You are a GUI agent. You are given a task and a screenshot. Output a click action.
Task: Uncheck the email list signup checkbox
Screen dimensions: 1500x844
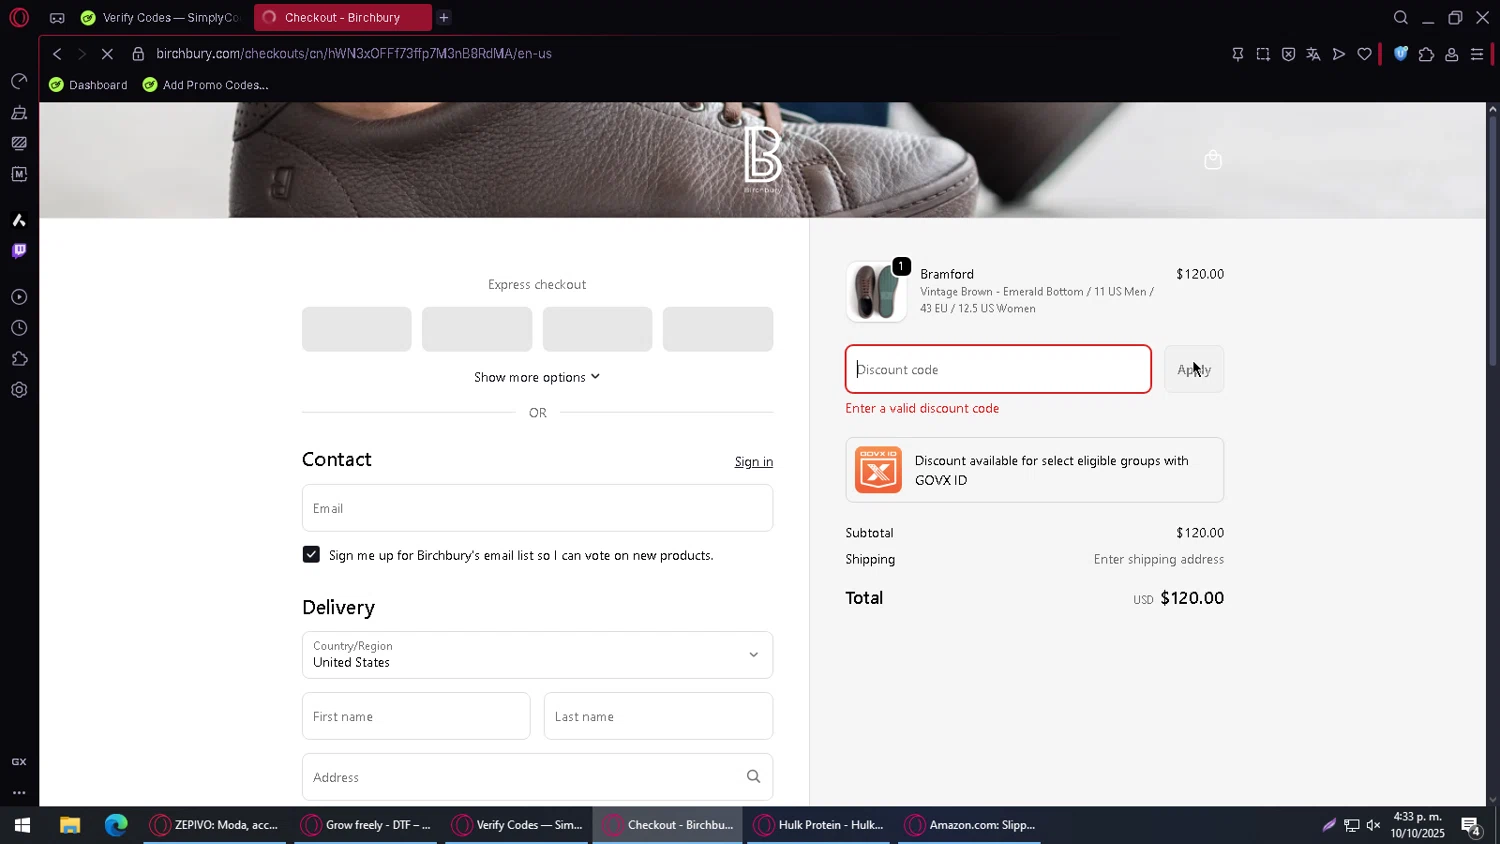point(311,555)
